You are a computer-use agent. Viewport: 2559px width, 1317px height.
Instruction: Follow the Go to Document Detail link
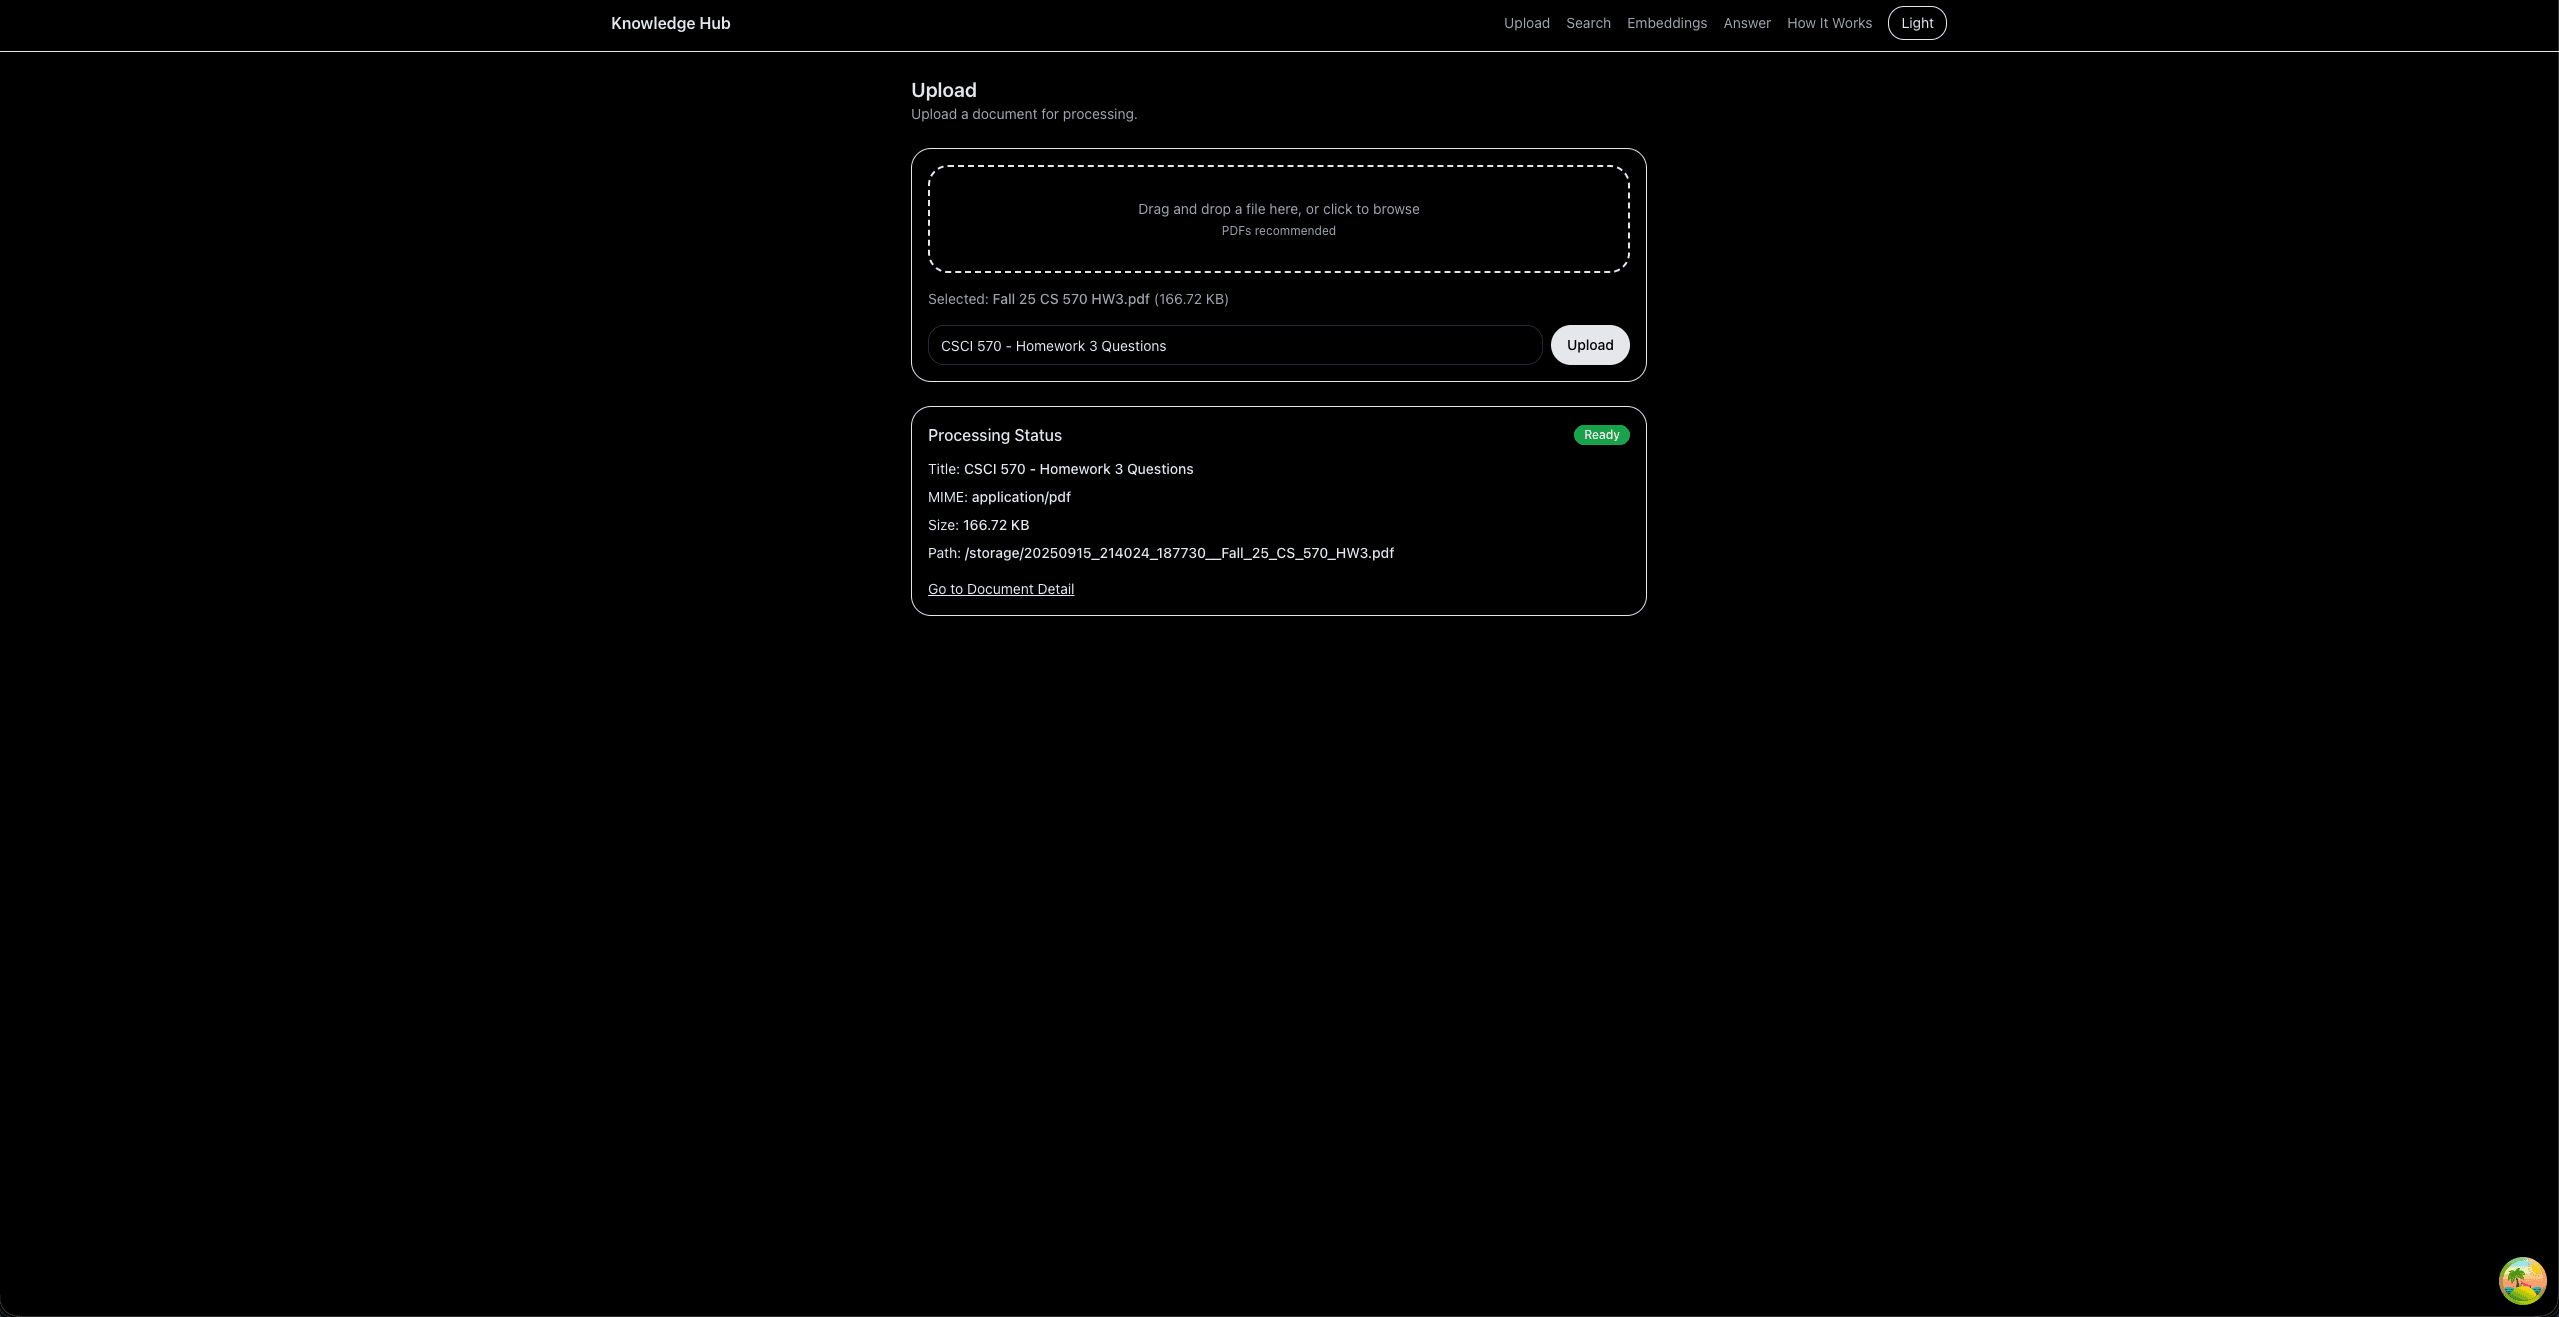(x=1000, y=588)
